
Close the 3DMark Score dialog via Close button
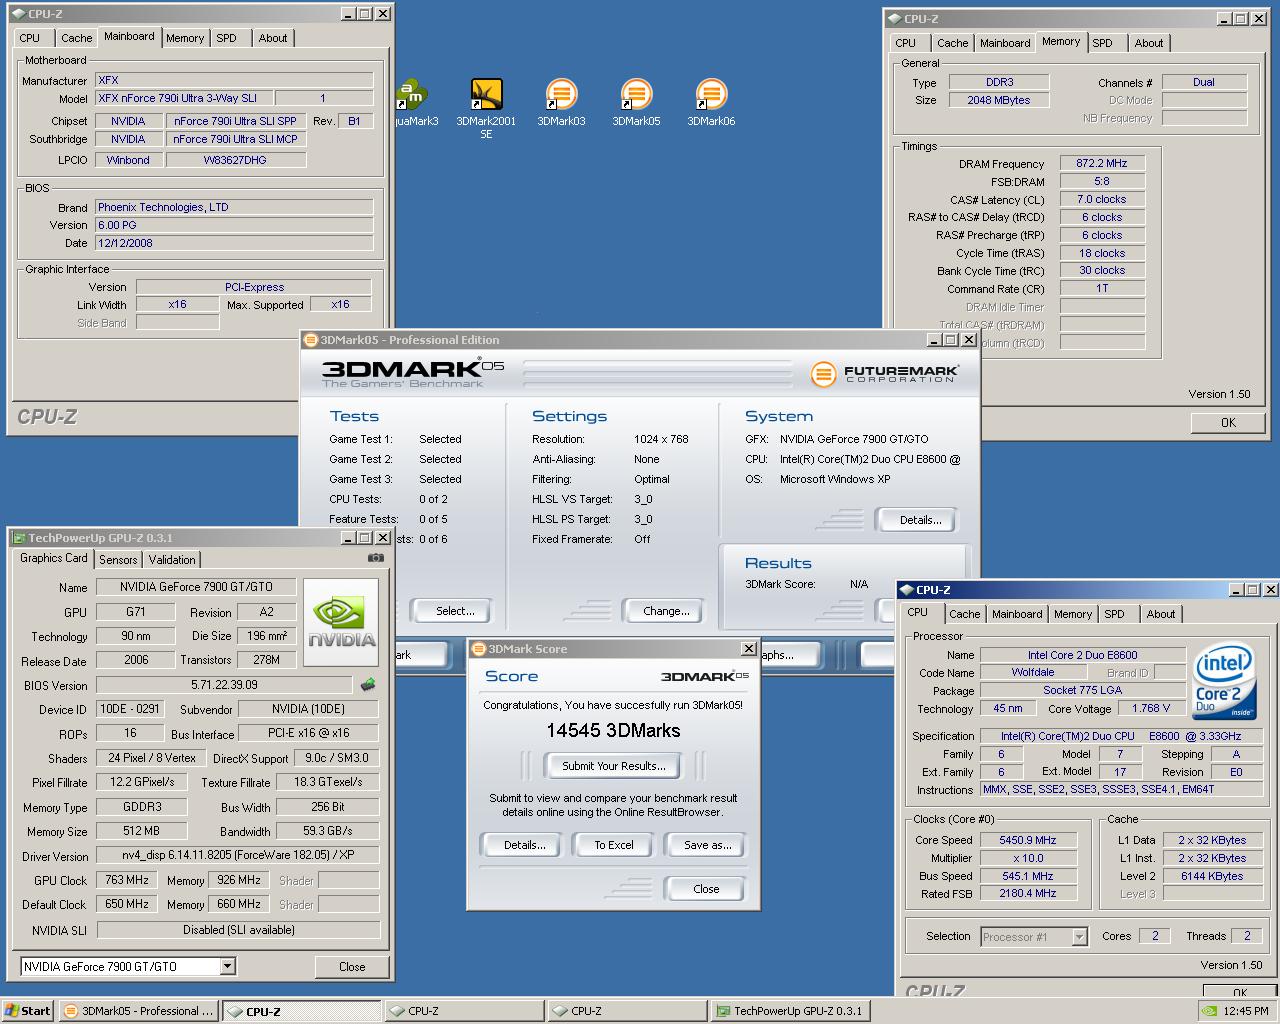tap(706, 889)
